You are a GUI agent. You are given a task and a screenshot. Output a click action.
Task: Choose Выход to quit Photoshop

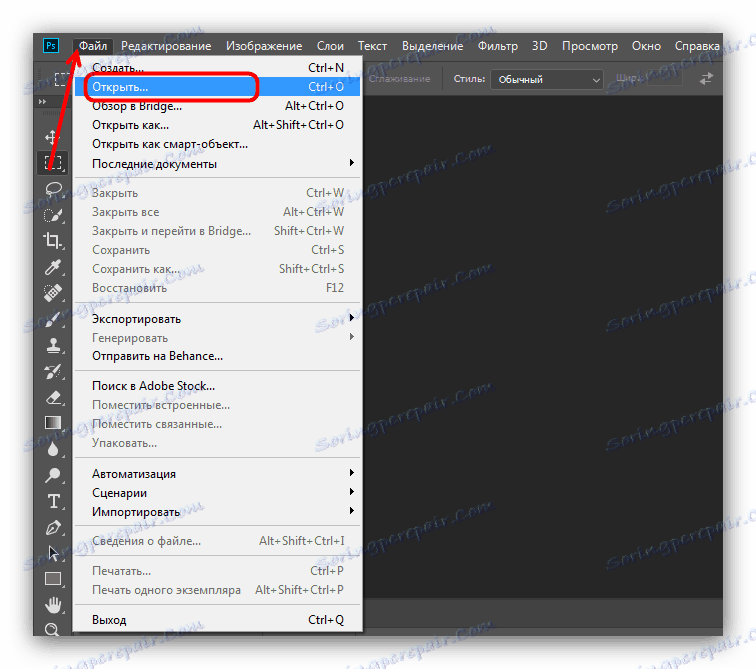point(218,620)
